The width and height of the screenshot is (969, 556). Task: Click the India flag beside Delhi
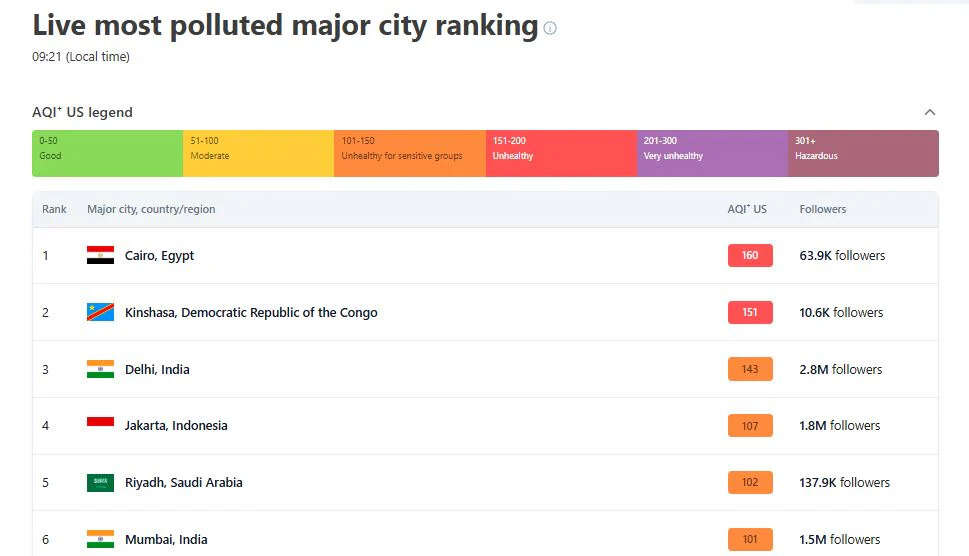click(x=100, y=369)
